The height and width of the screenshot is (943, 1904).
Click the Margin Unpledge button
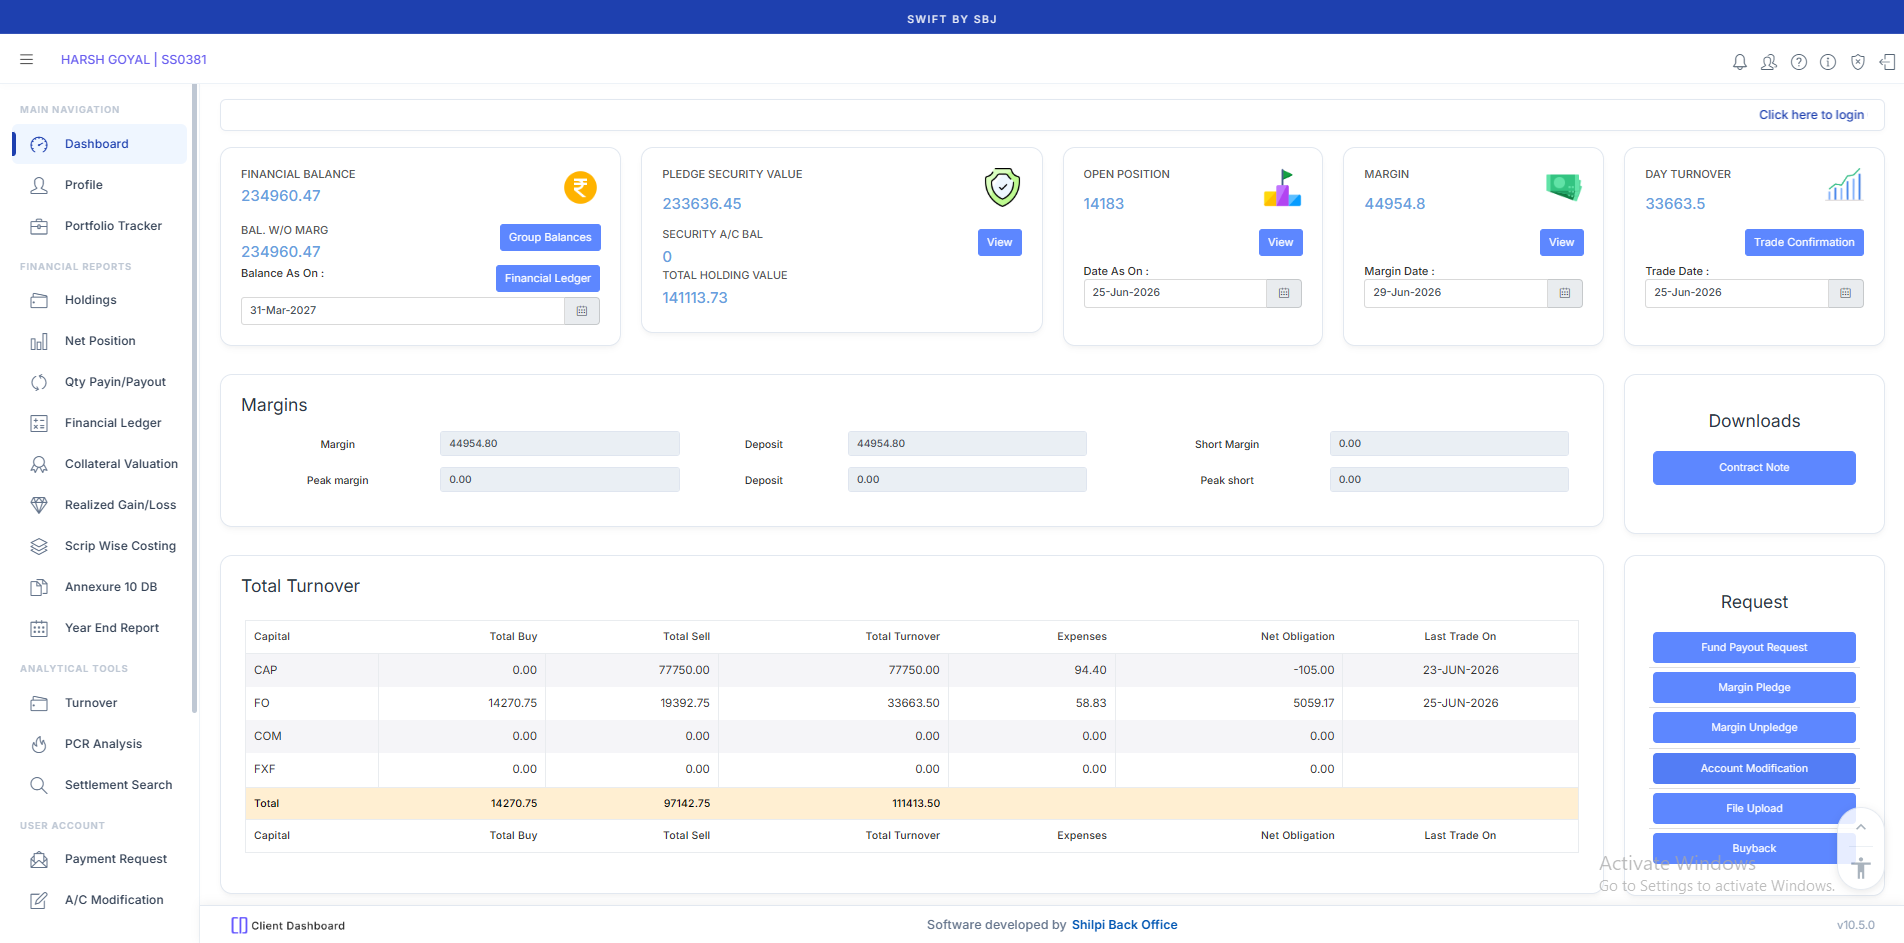click(x=1754, y=728)
